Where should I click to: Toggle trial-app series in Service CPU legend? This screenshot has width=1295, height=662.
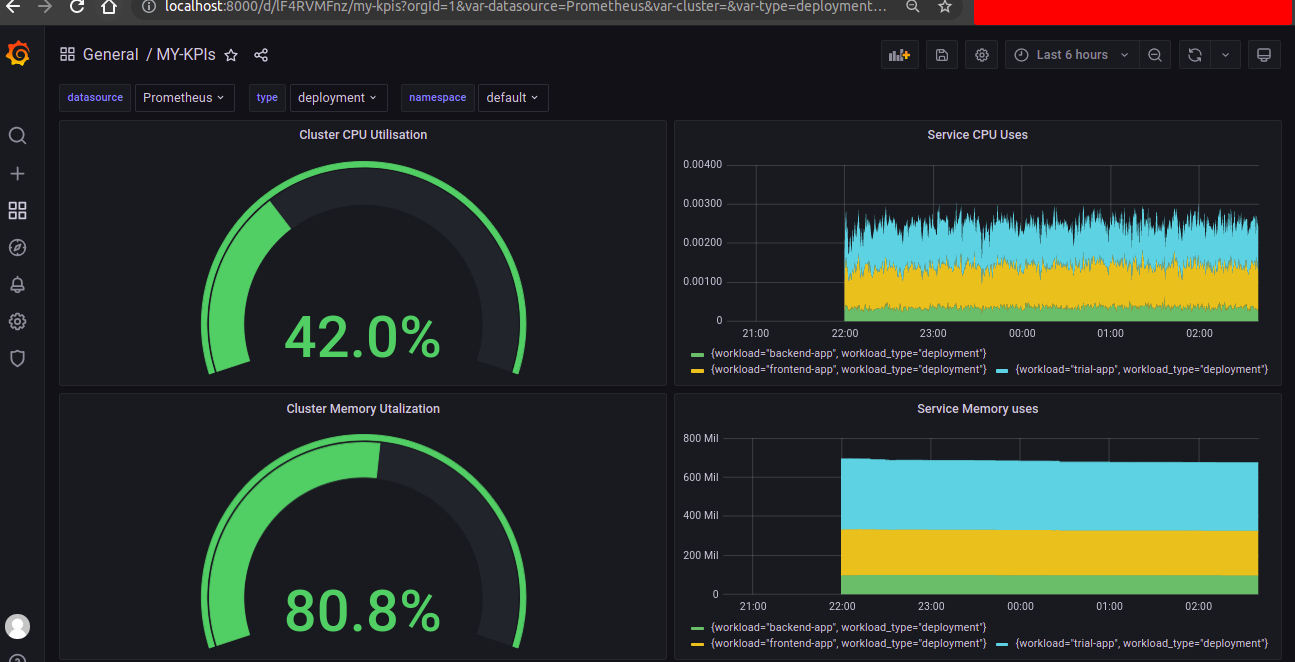point(1141,369)
